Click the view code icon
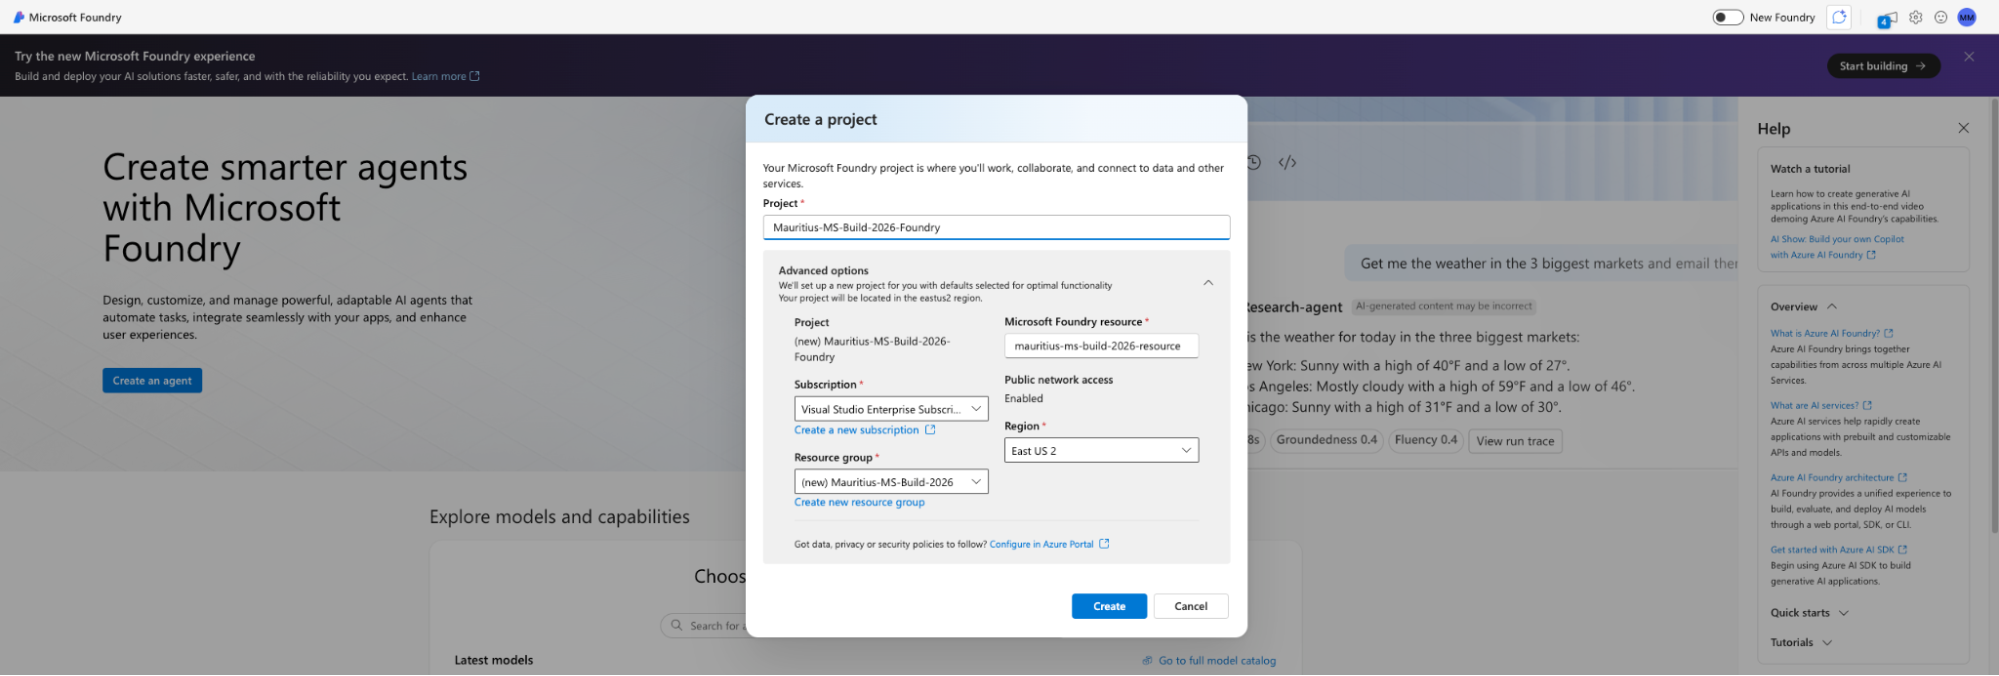This screenshot has width=1999, height=676. [1287, 162]
